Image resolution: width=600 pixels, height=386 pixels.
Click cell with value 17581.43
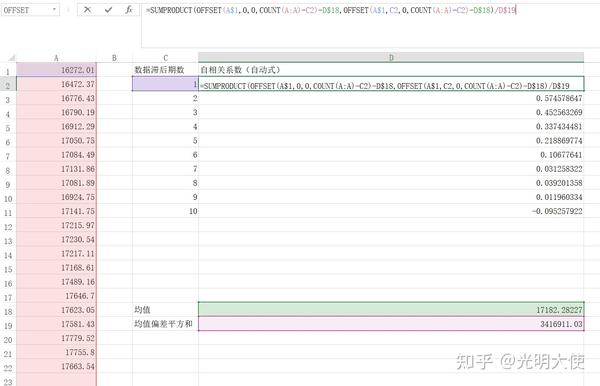click(57, 324)
